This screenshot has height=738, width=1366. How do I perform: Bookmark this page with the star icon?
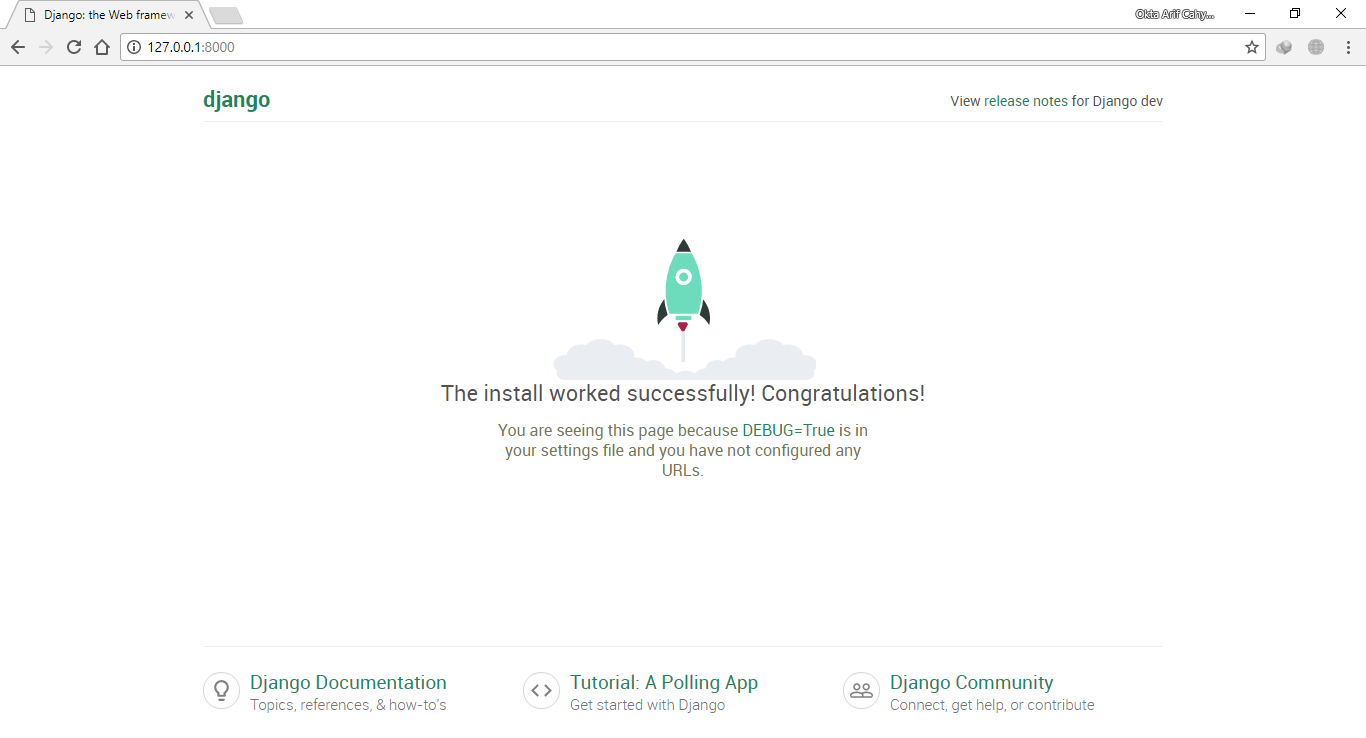pos(1251,47)
